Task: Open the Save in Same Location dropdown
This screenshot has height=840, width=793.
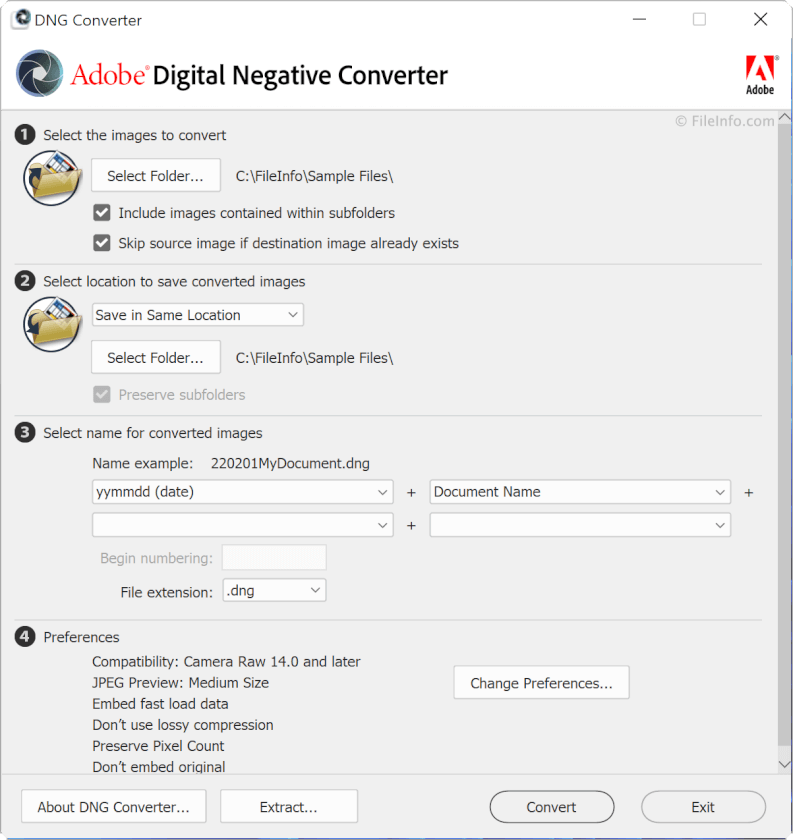Action: pyautogui.click(x=197, y=315)
